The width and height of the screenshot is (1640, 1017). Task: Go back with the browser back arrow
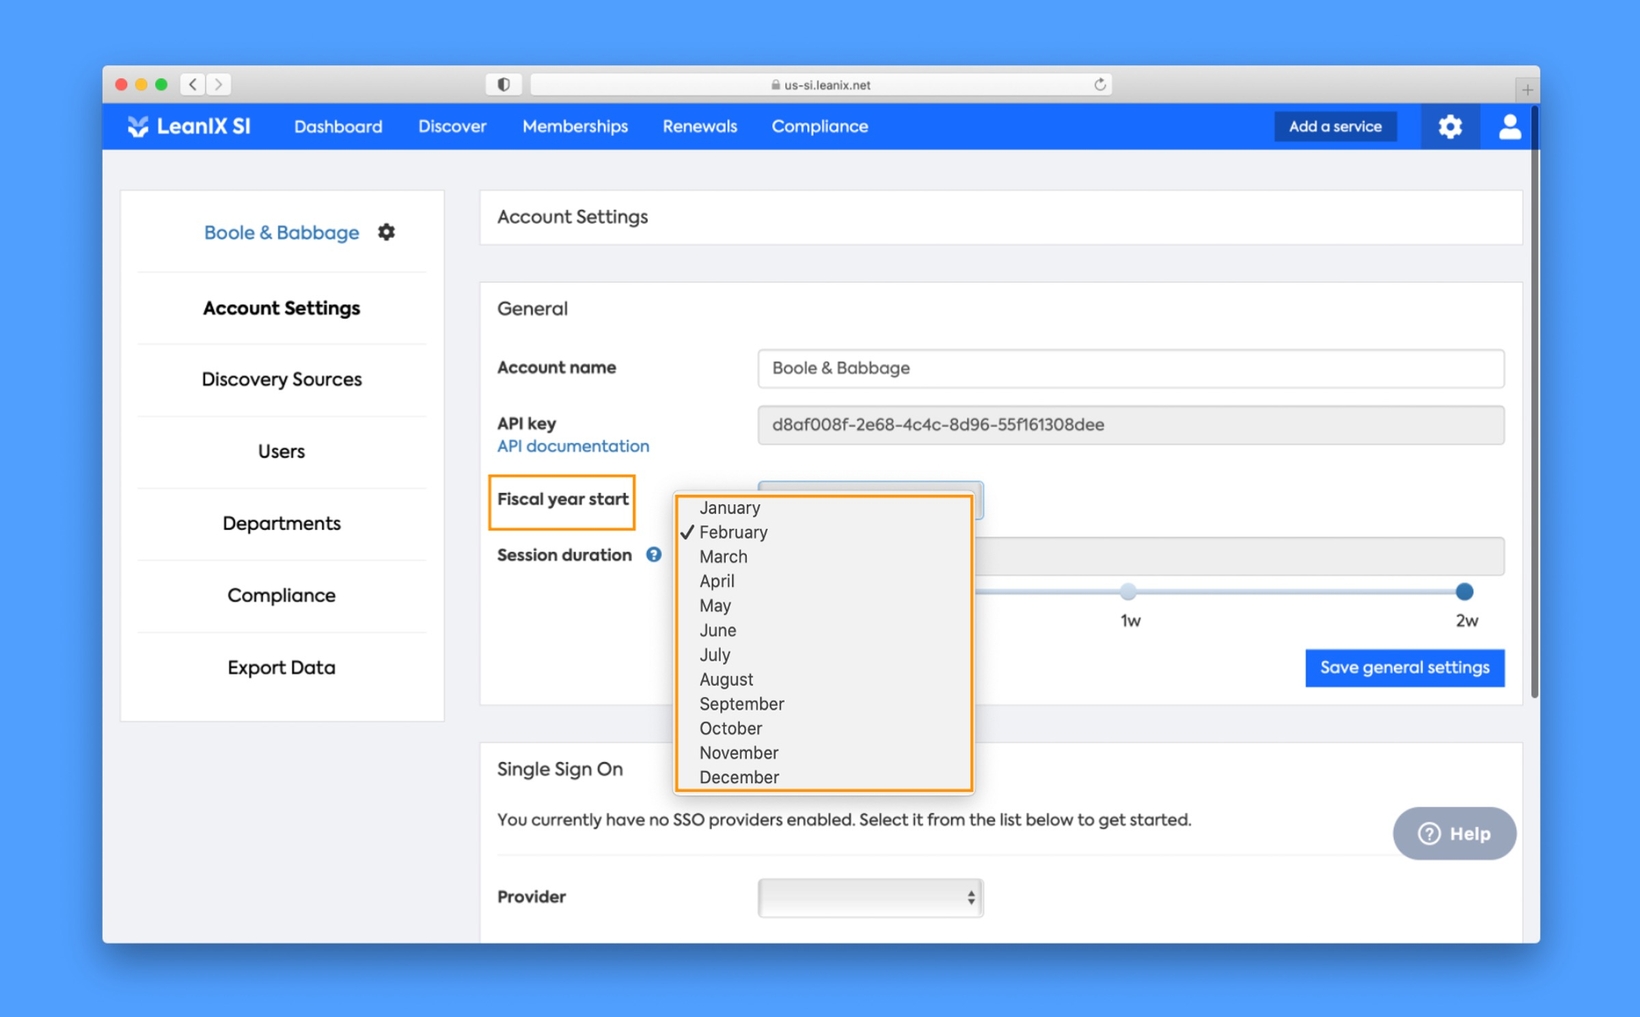[193, 85]
